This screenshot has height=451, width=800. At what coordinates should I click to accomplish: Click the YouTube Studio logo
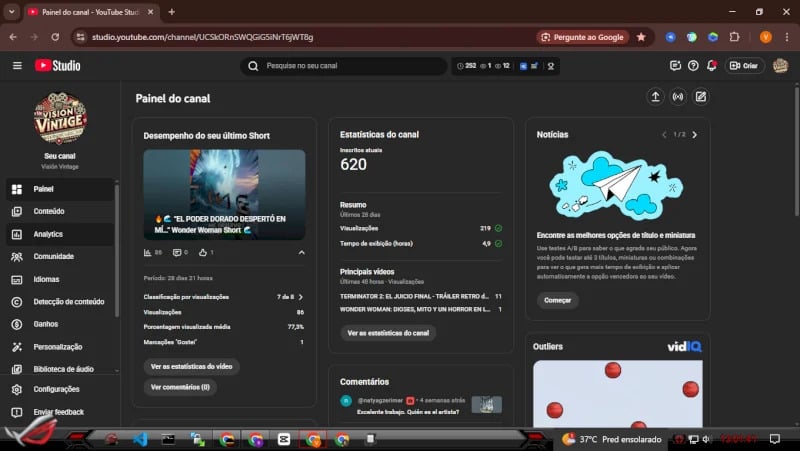pos(58,66)
